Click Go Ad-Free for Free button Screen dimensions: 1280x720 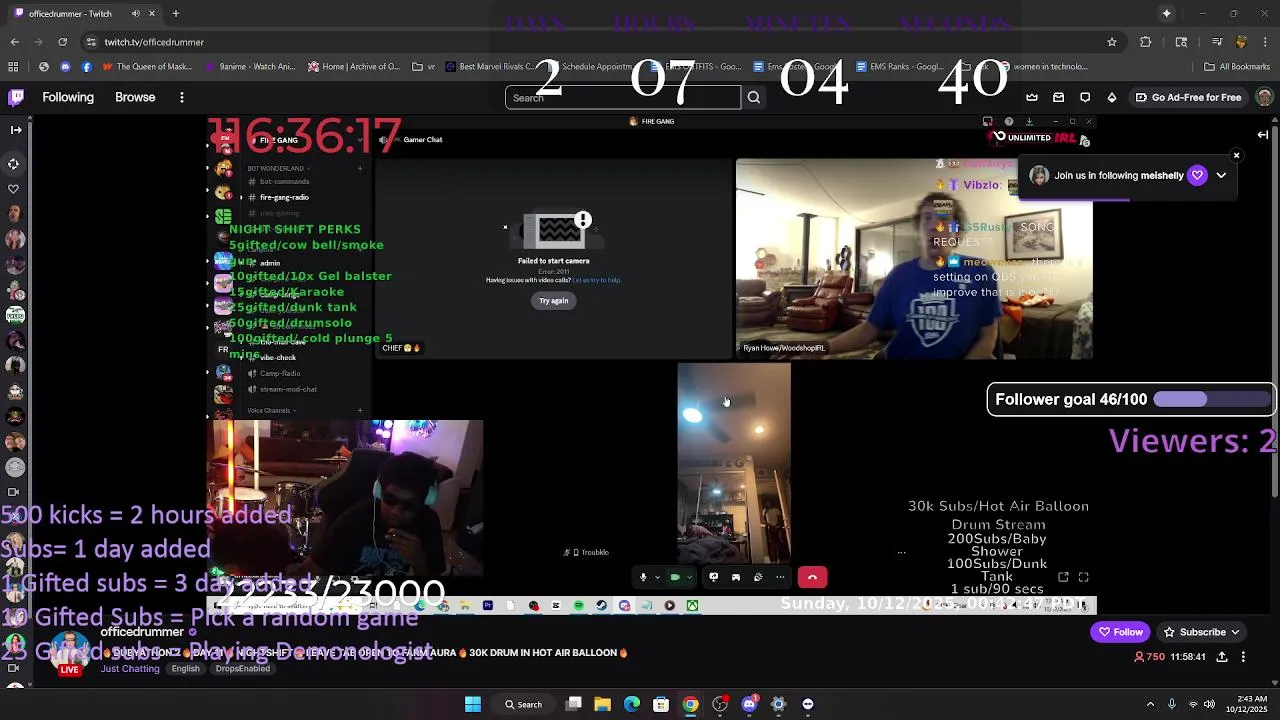tap(1188, 97)
